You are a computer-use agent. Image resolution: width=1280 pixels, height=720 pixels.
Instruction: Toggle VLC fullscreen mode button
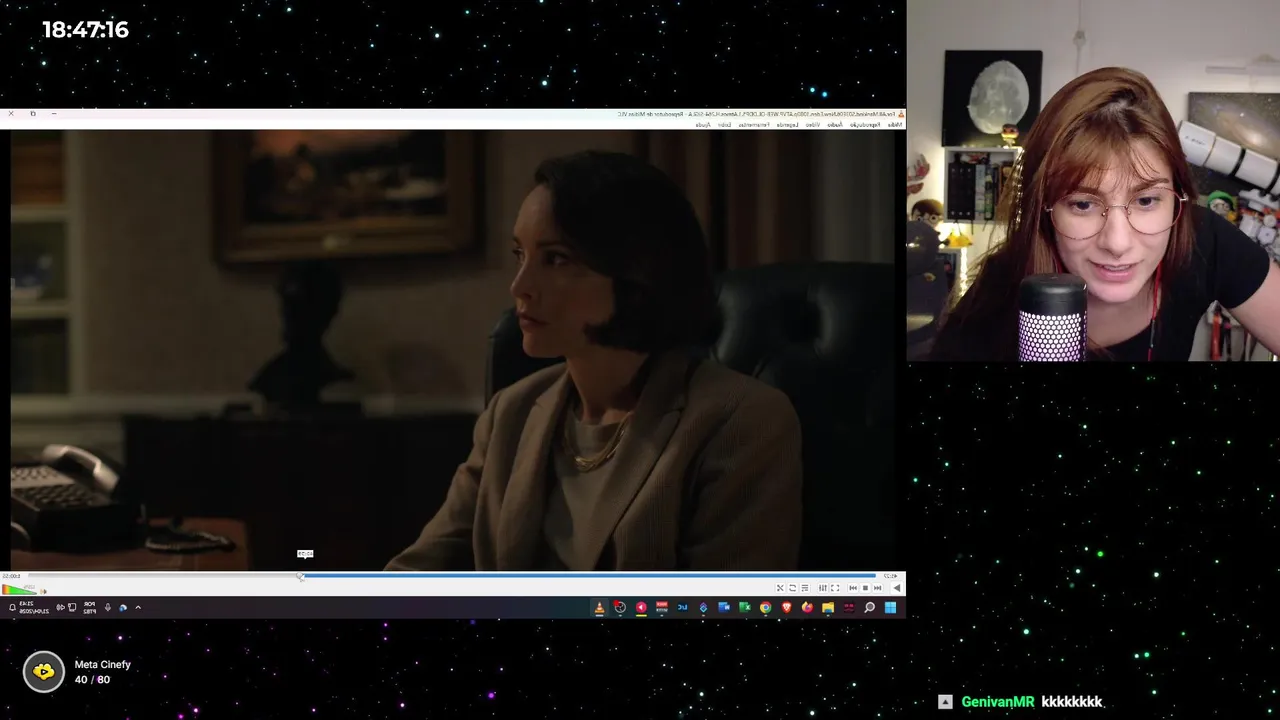pos(835,588)
